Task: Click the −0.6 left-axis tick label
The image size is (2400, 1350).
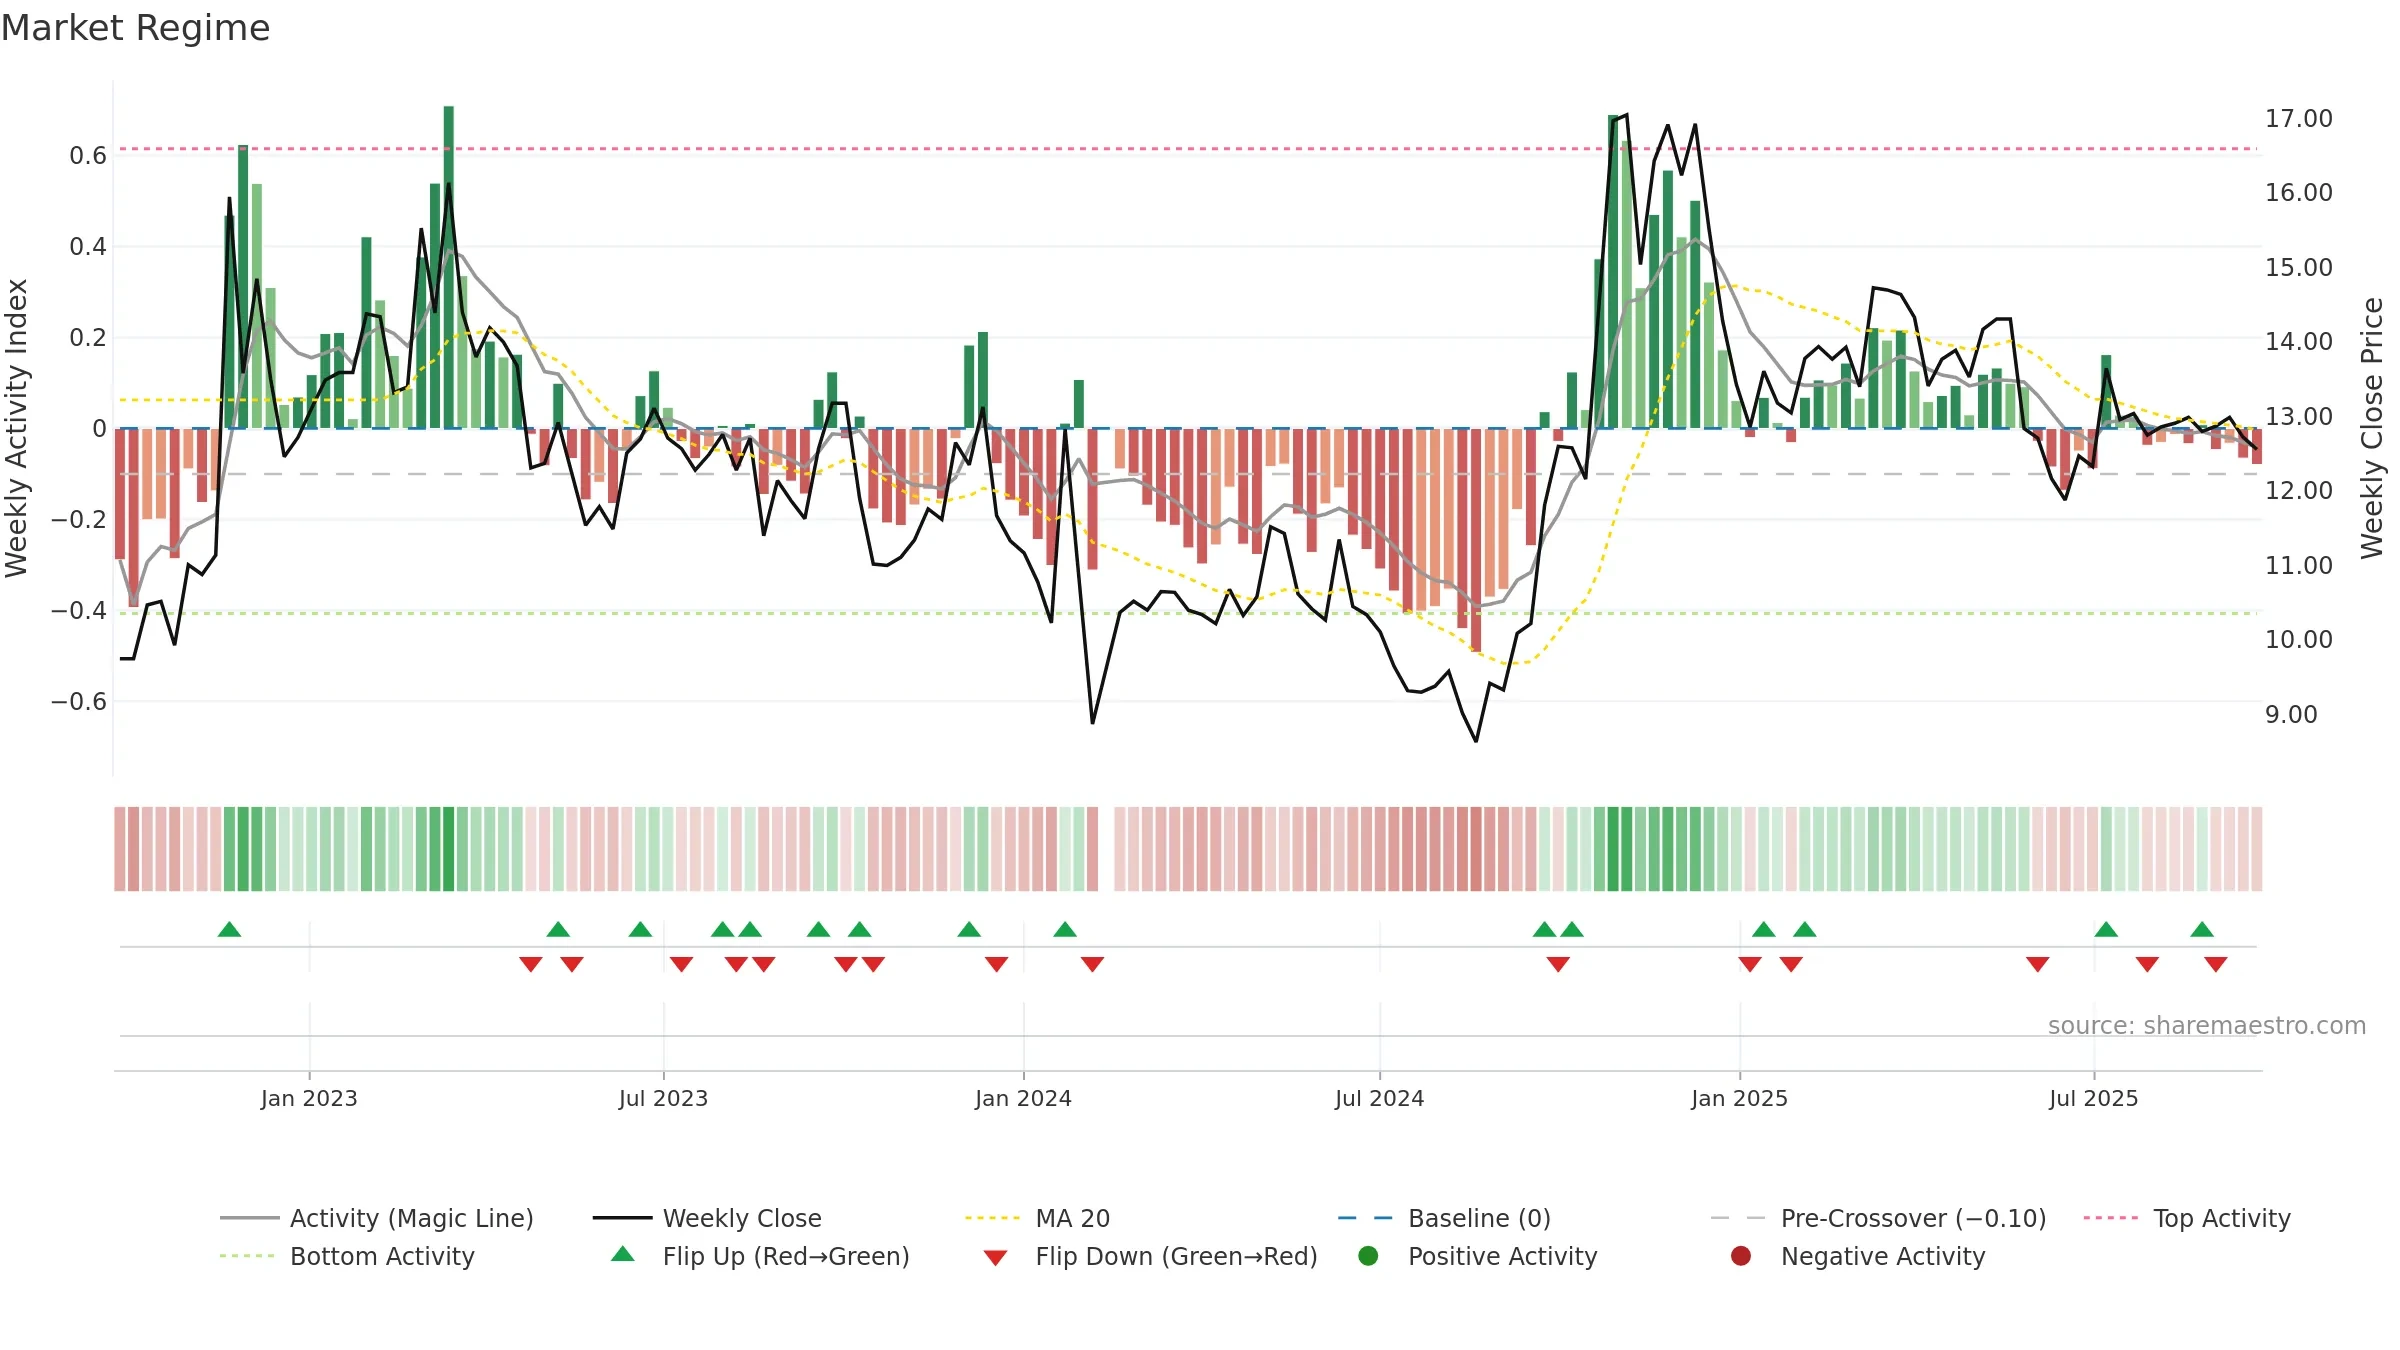Action: point(79,701)
